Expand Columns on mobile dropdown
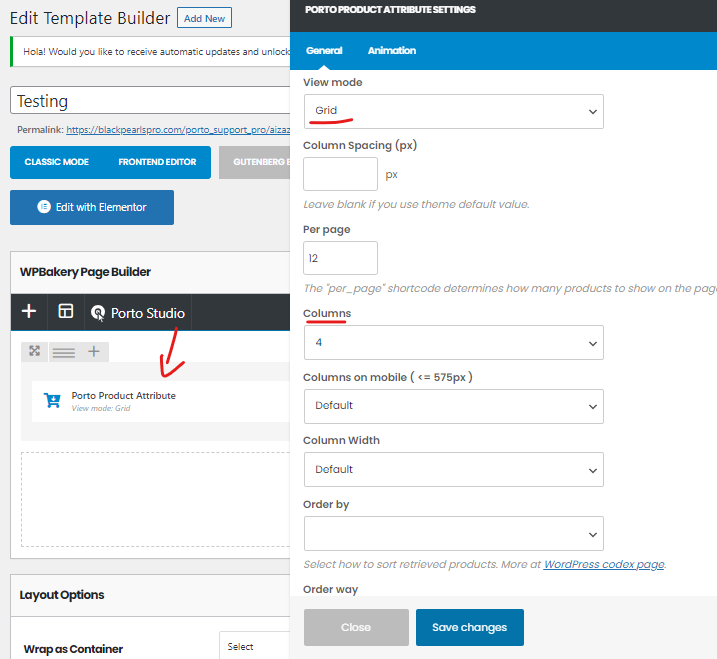Viewport: 717px width, 659px height. click(x=454, y=406)
